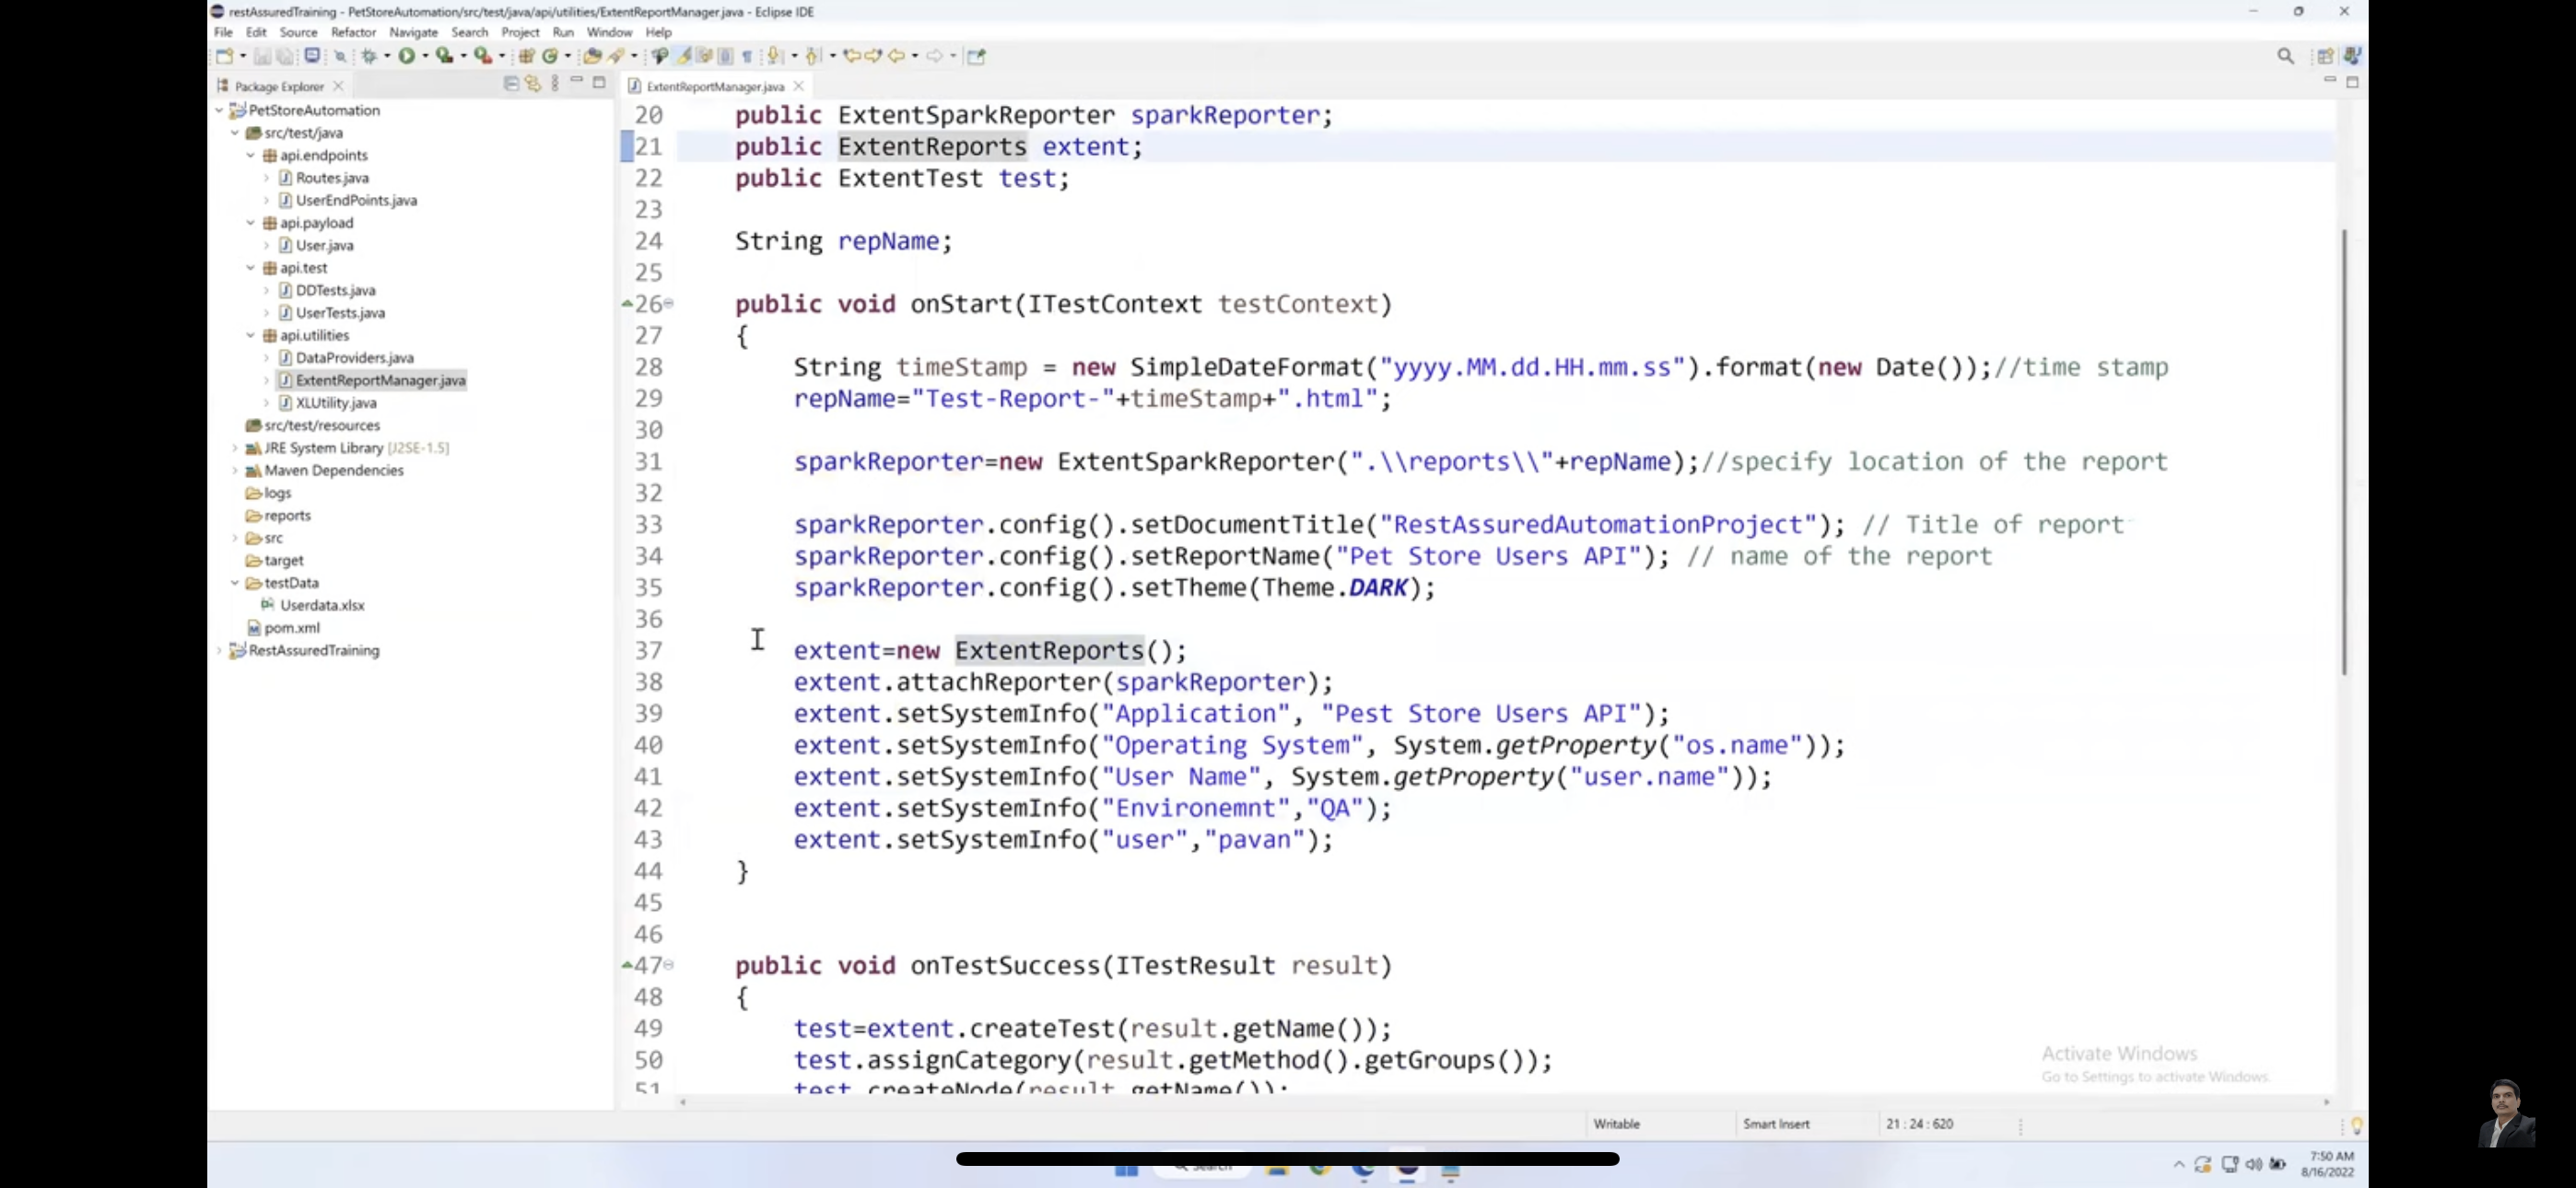Click the Open Type icon in toolbar

click(x=592, y=56)
